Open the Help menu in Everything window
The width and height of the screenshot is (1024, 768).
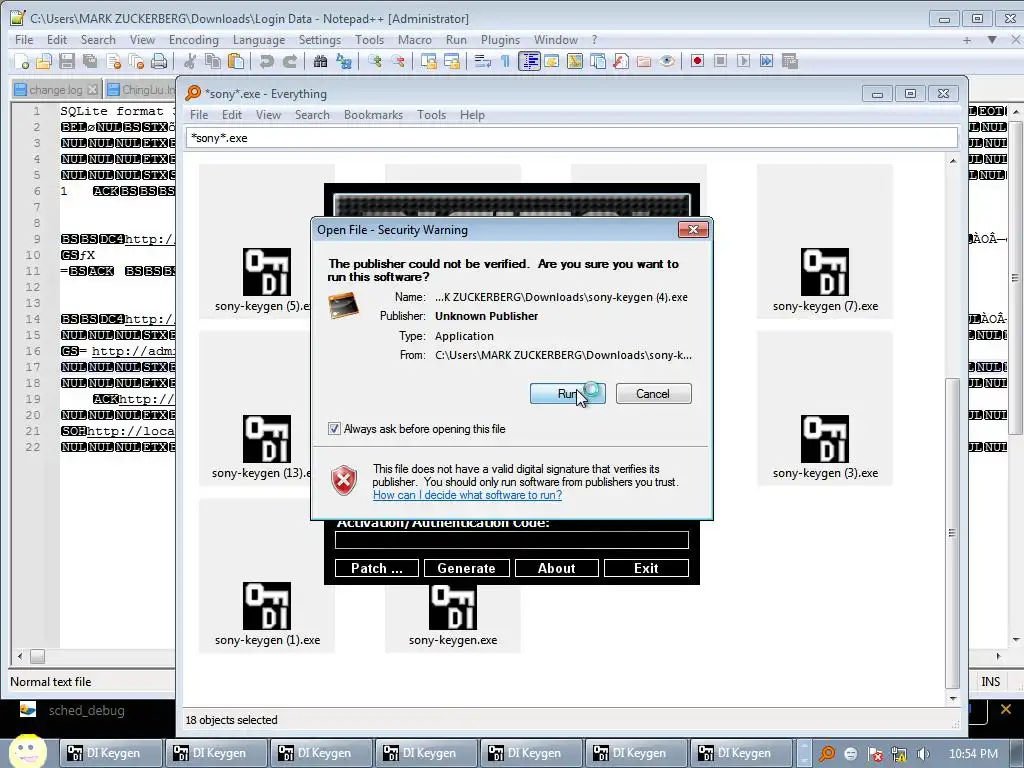[472, 115]
